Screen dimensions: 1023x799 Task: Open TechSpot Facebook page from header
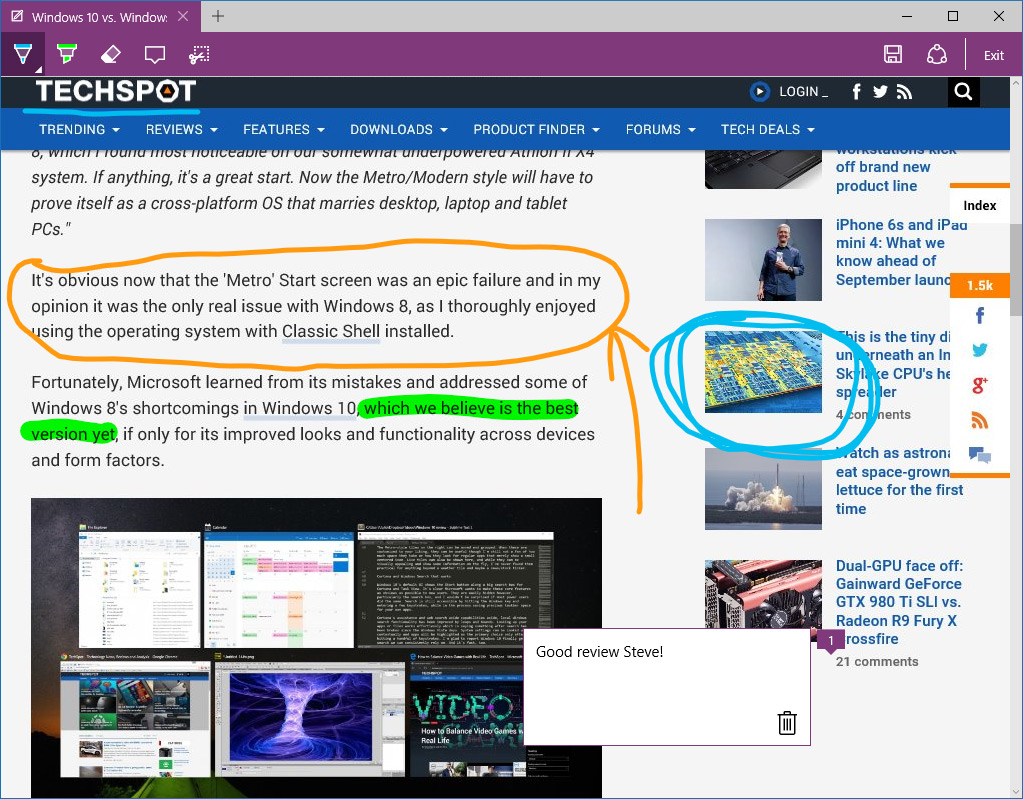857,92
